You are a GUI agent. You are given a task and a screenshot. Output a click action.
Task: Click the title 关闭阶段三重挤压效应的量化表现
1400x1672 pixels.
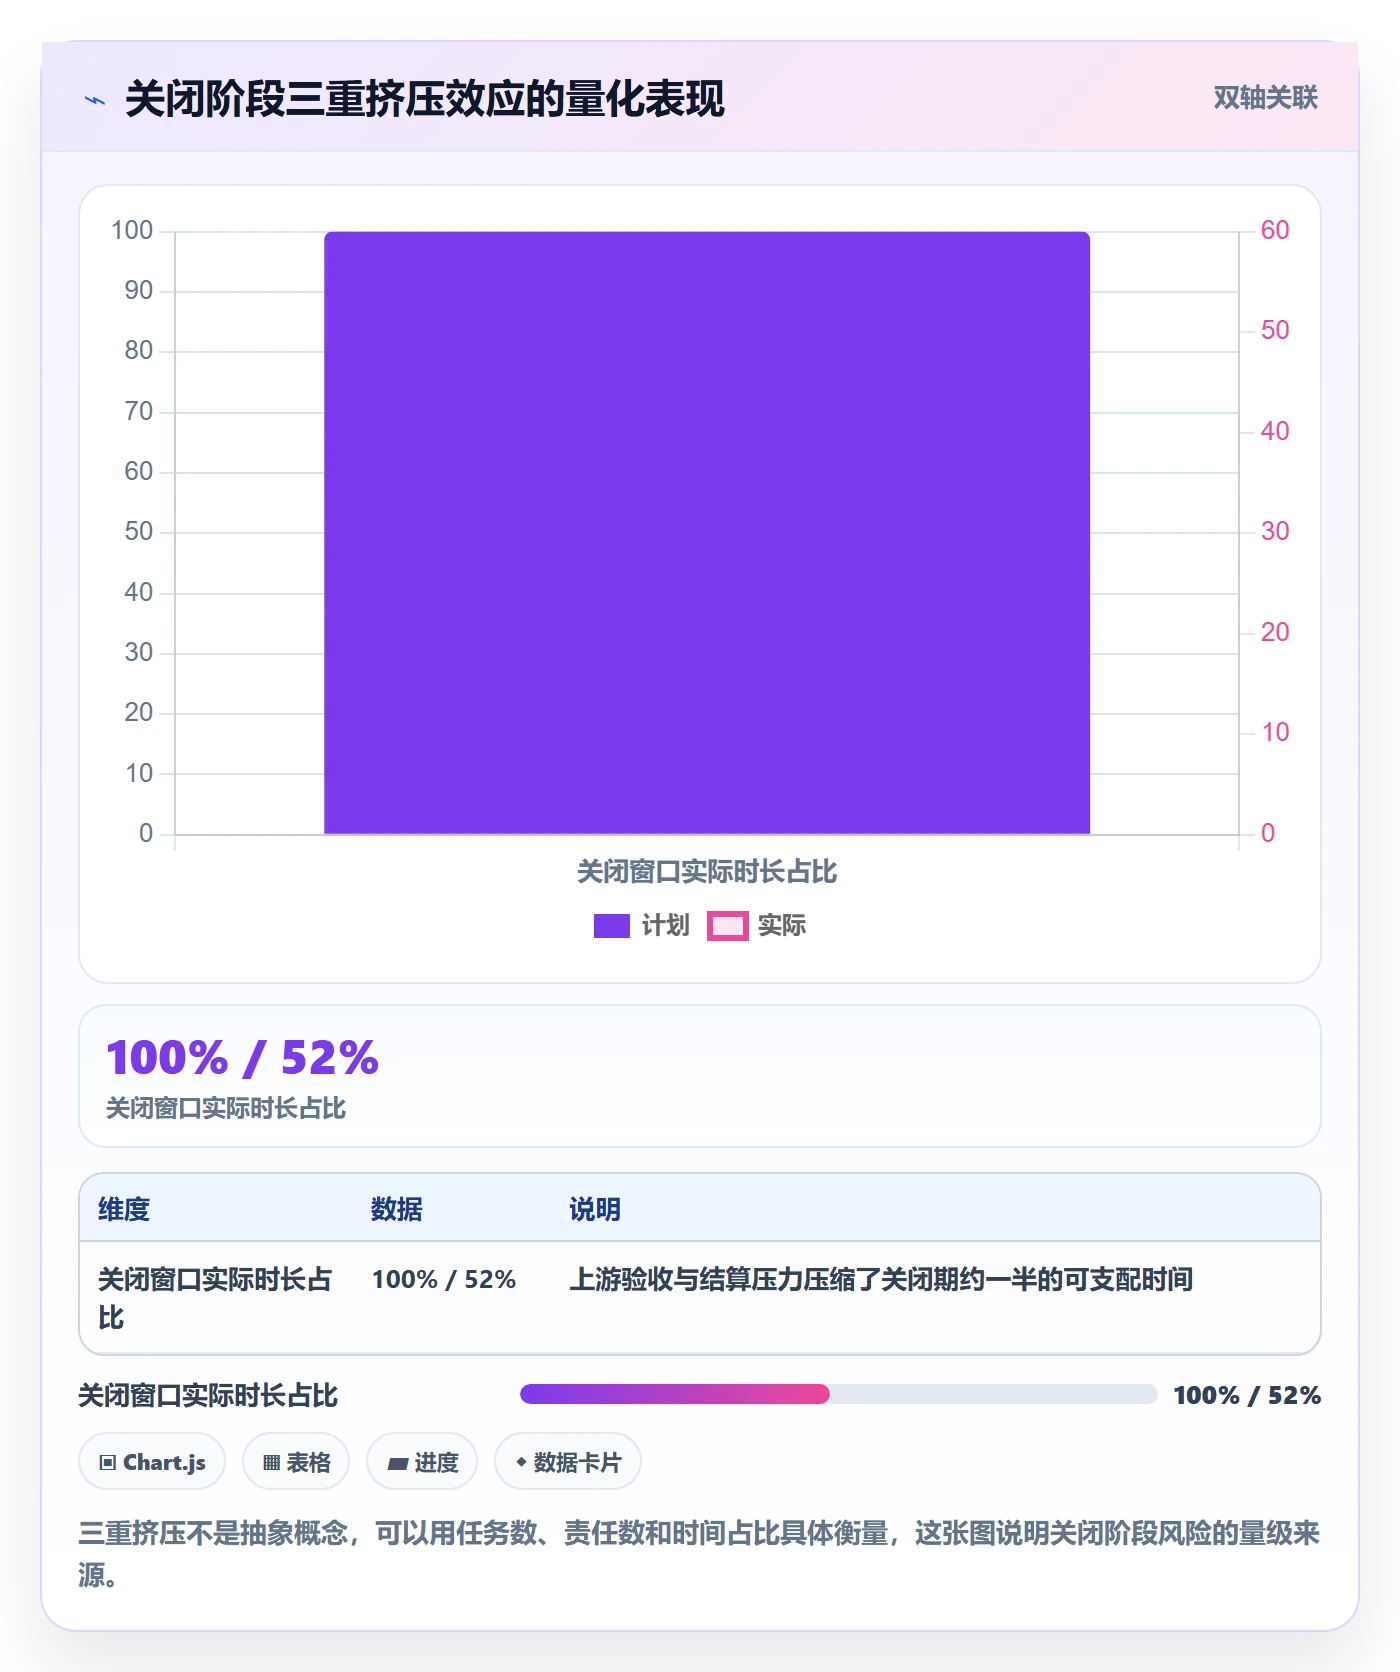425,99
